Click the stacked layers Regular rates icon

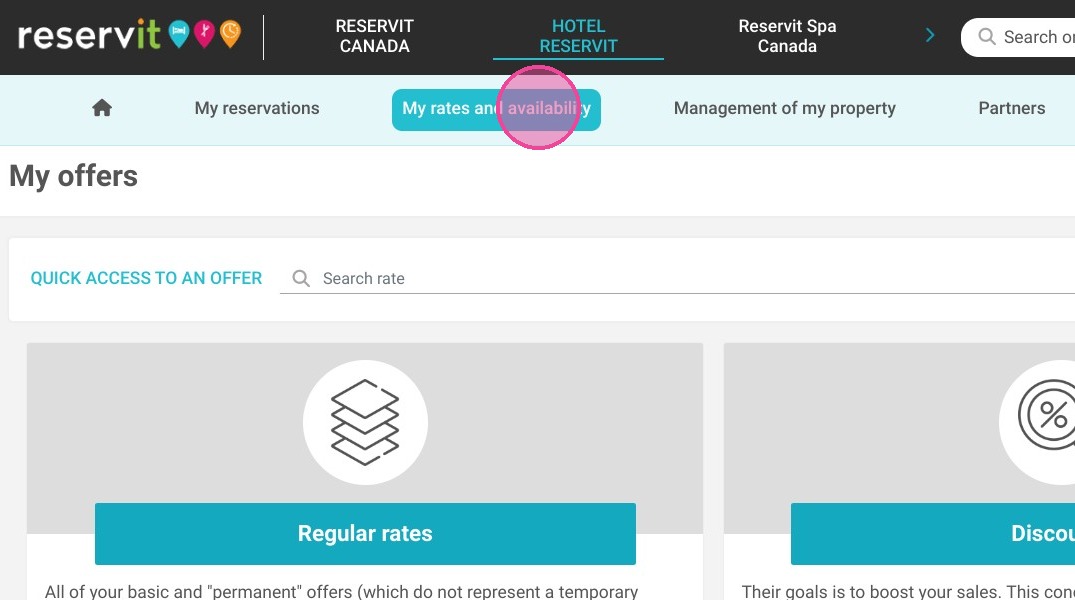coord(365,422)
